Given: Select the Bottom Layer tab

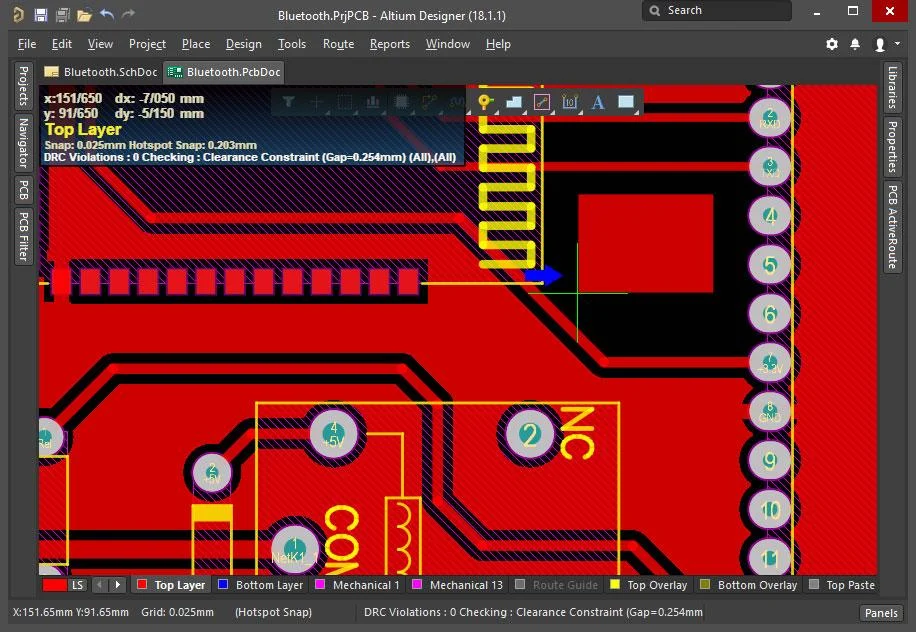Looking at the screenshot, I should point(260,585).
